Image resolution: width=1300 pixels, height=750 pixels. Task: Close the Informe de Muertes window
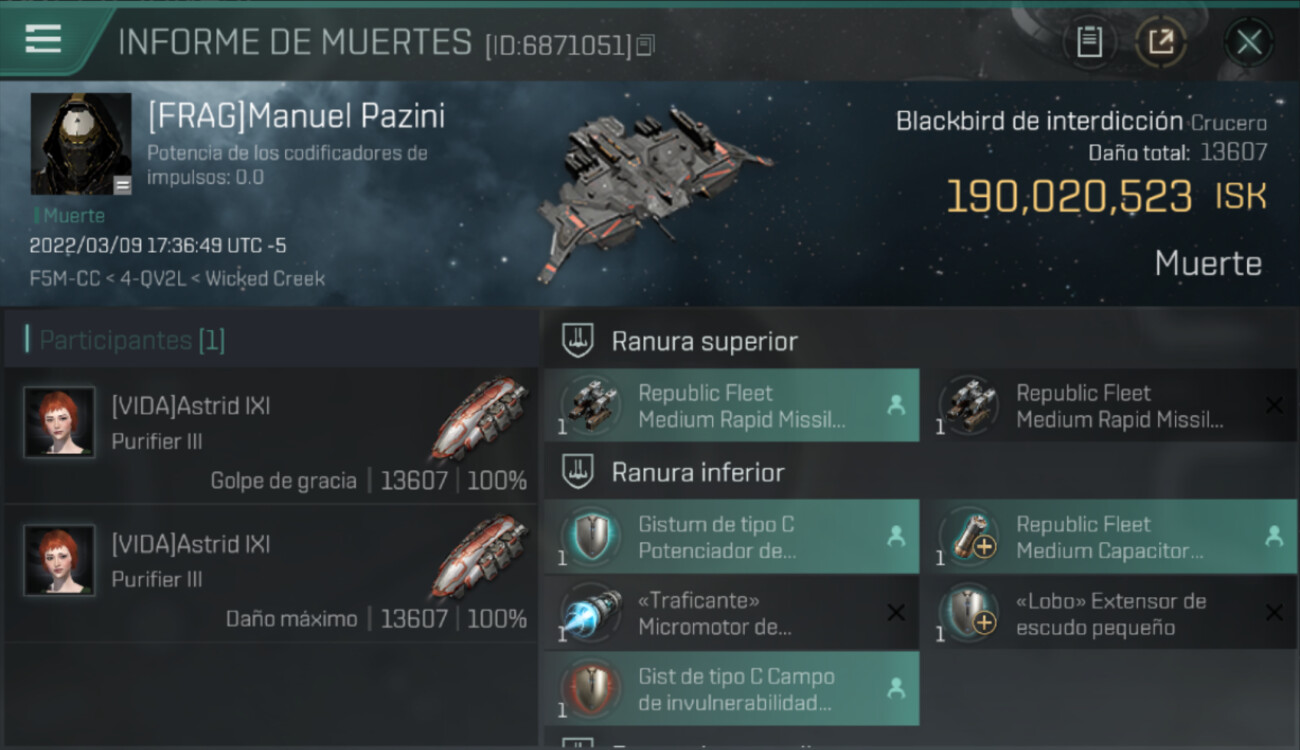tap(1249, 42)
